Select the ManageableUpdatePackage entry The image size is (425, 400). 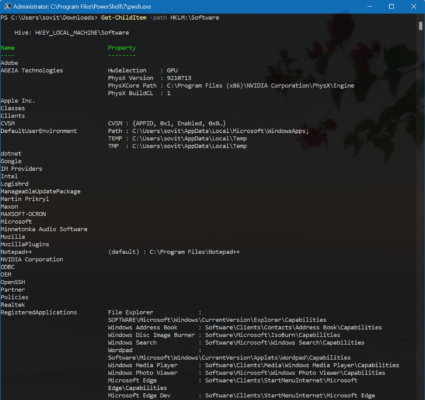tap(40, 191)
